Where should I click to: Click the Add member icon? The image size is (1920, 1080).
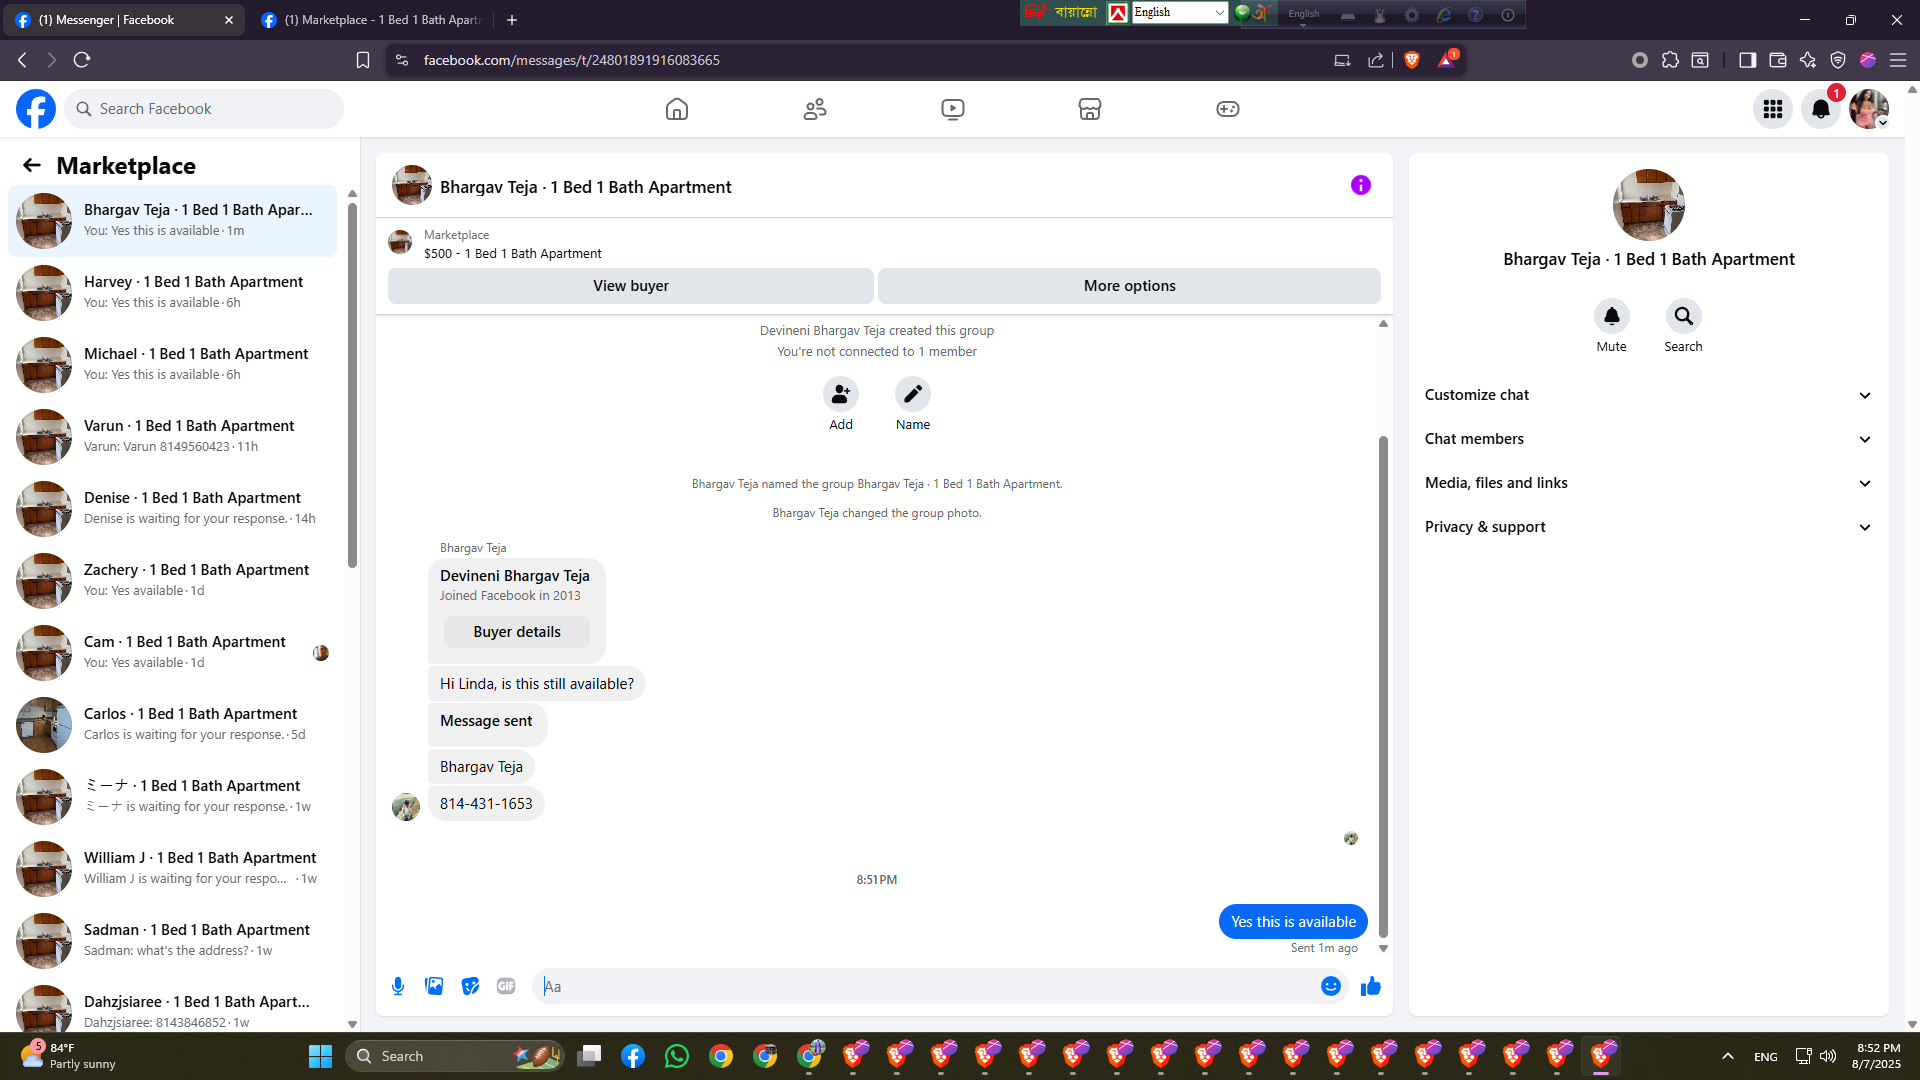click(x=841, y=395)
